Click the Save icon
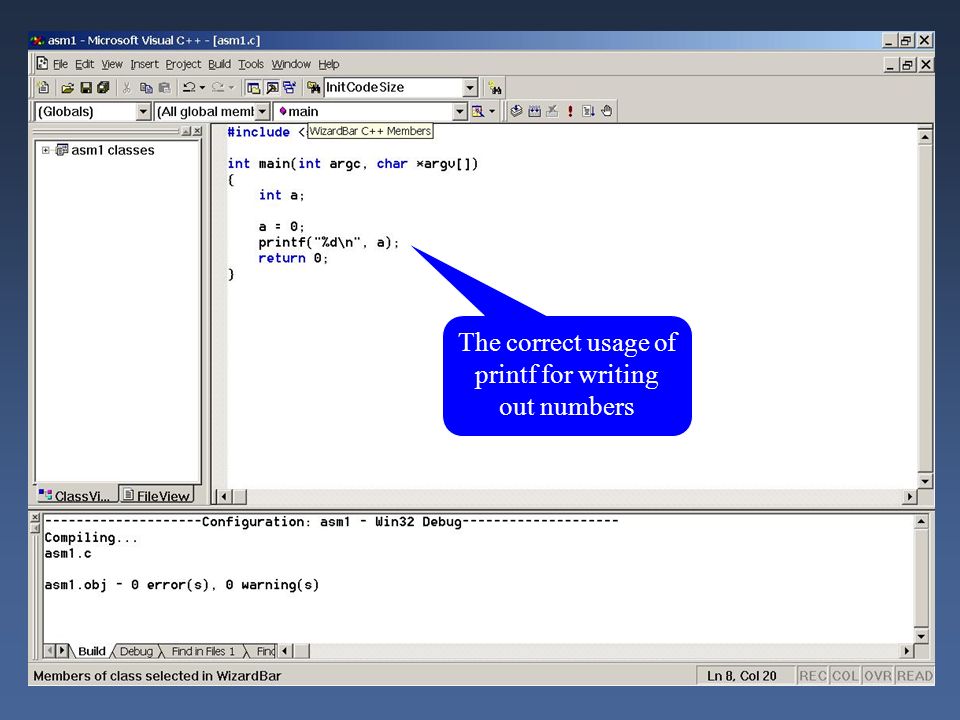The height and width of the screenshot is (720, 960). click(86, 88)
